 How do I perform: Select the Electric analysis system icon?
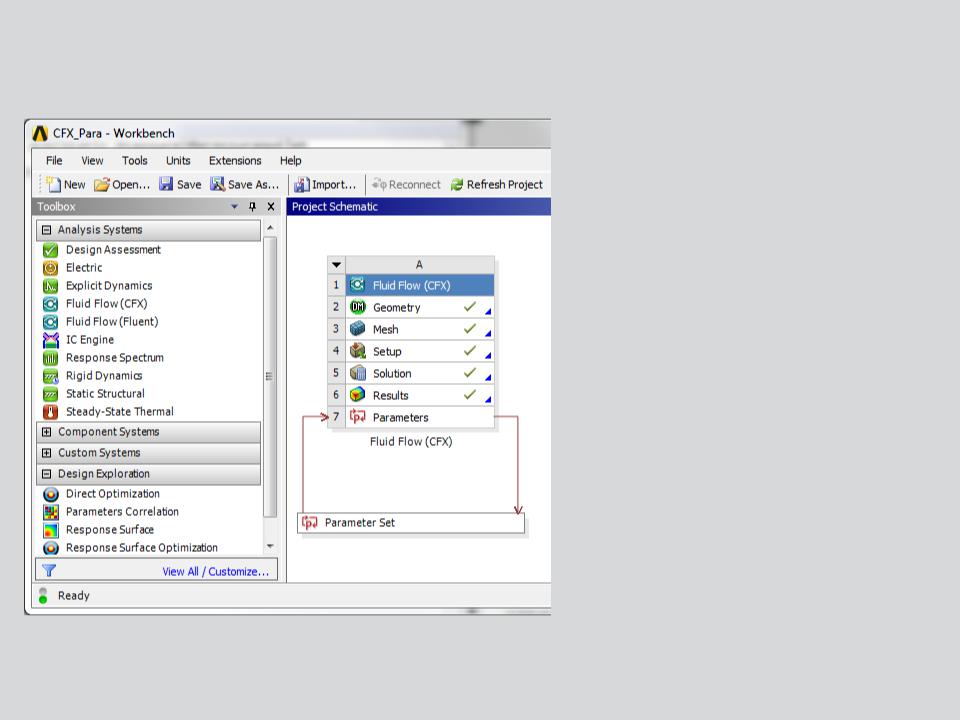pyautogui.click(x=51, y=268)
